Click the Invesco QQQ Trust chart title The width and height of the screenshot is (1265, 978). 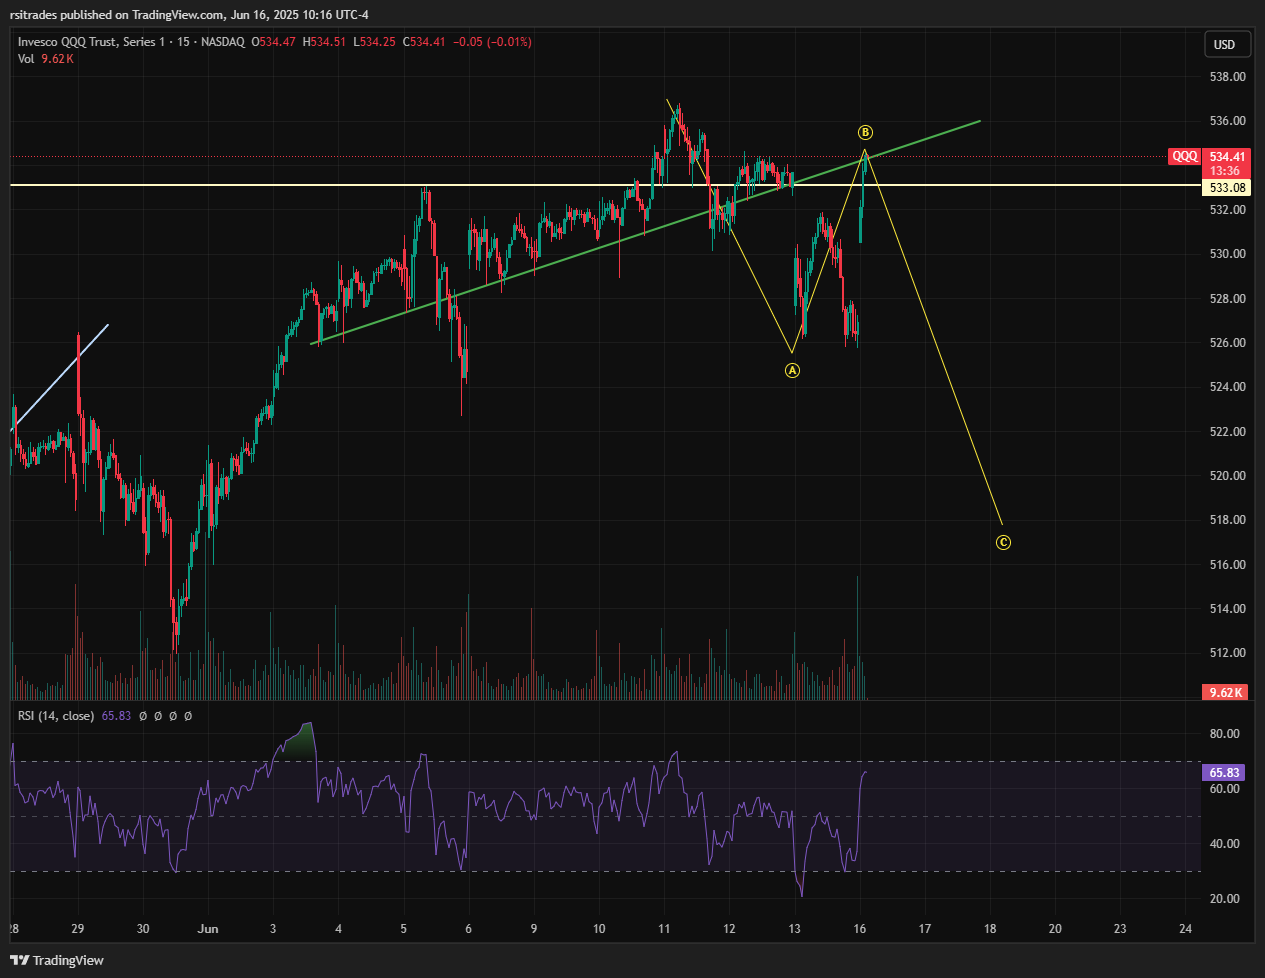[131, 42]
